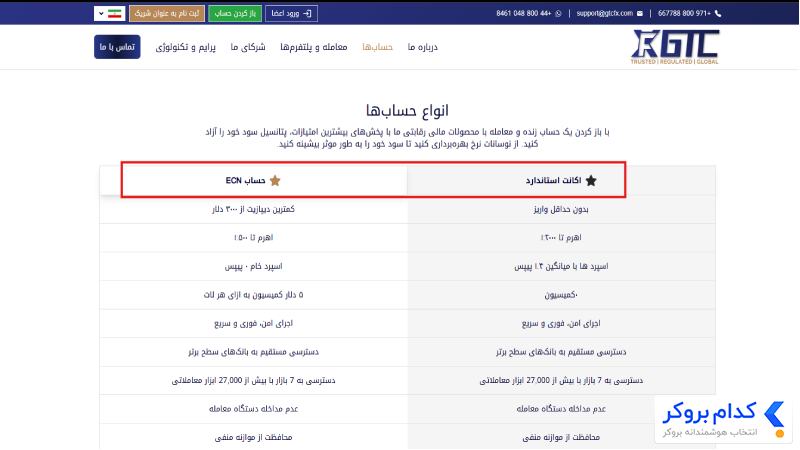Select the حساب ECN column header

click(254, 181)
